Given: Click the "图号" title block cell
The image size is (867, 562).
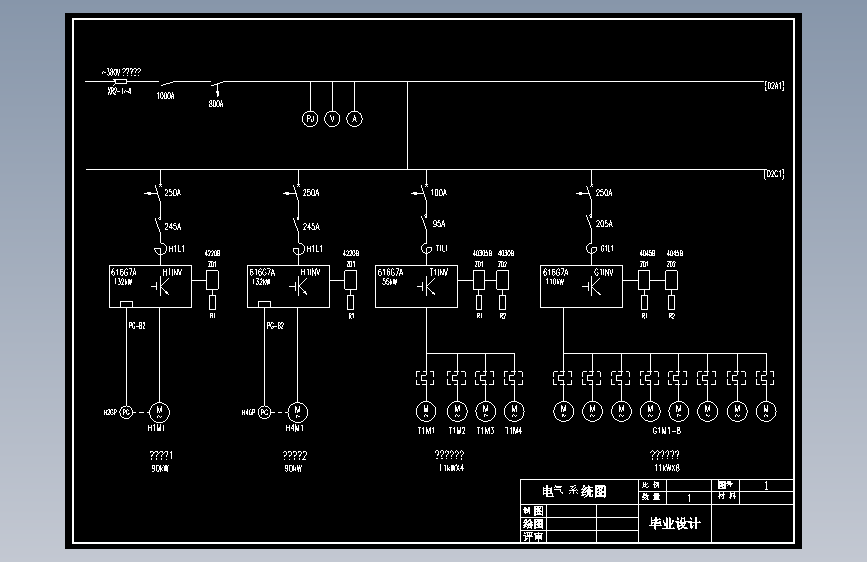Looking at the screenshot, I should (725, 485).
